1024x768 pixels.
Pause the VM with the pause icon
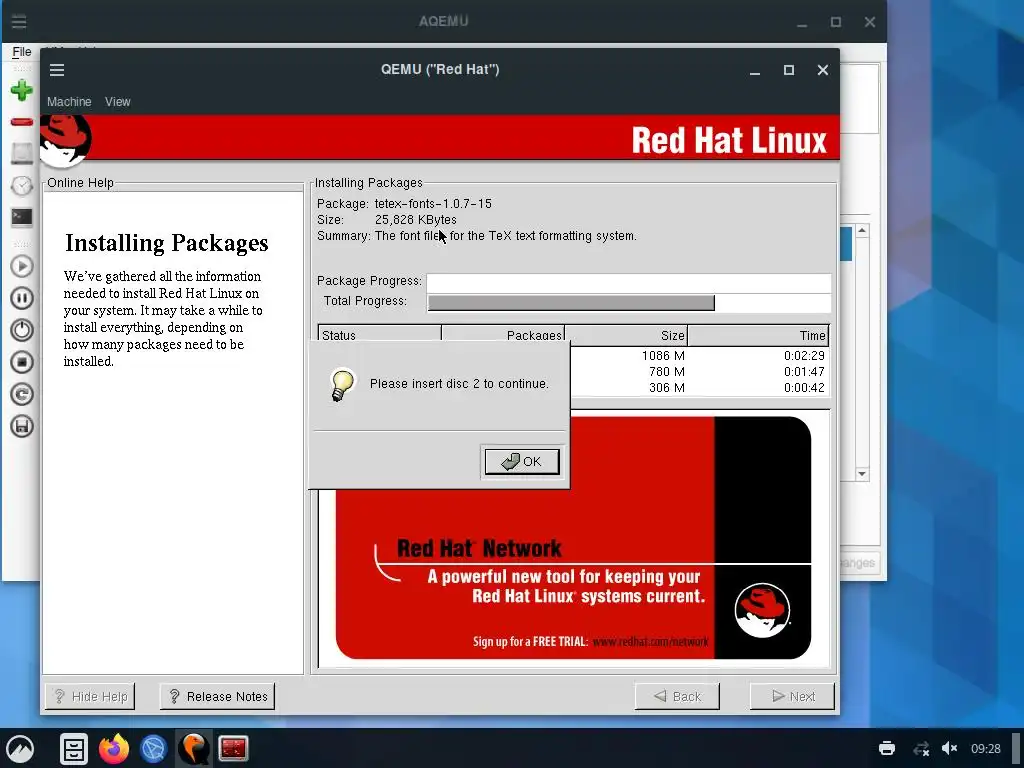click(x=22, y=298)
